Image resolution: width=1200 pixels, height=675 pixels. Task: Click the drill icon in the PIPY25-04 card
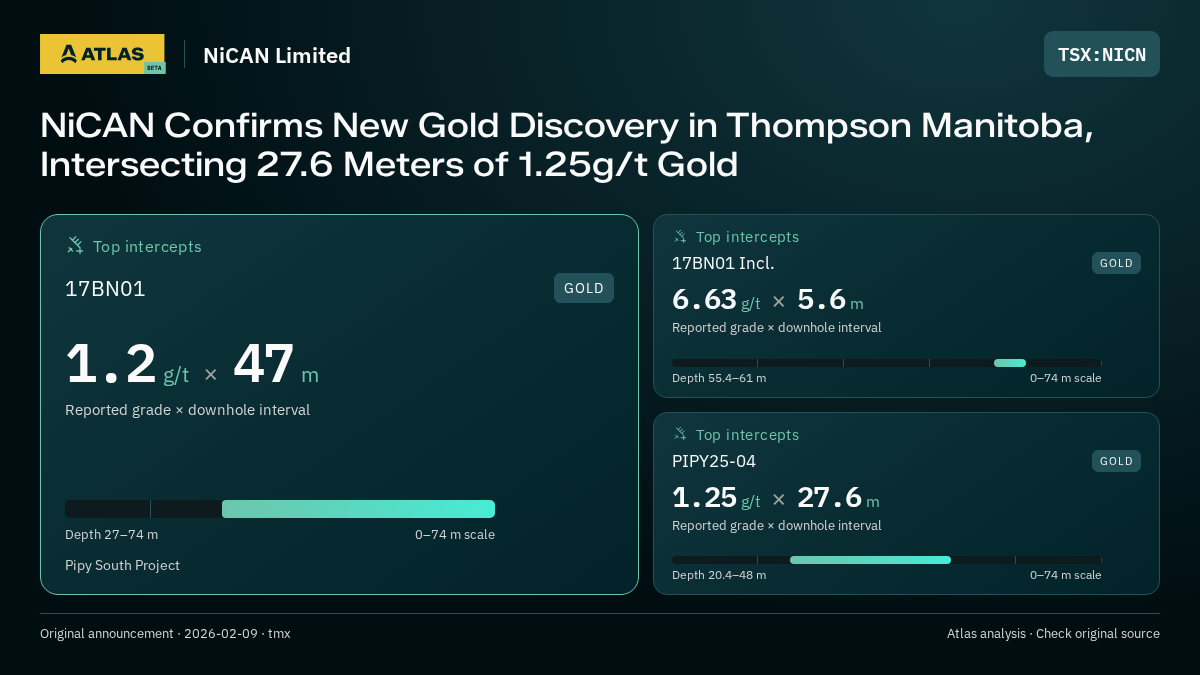click(680, 434)
